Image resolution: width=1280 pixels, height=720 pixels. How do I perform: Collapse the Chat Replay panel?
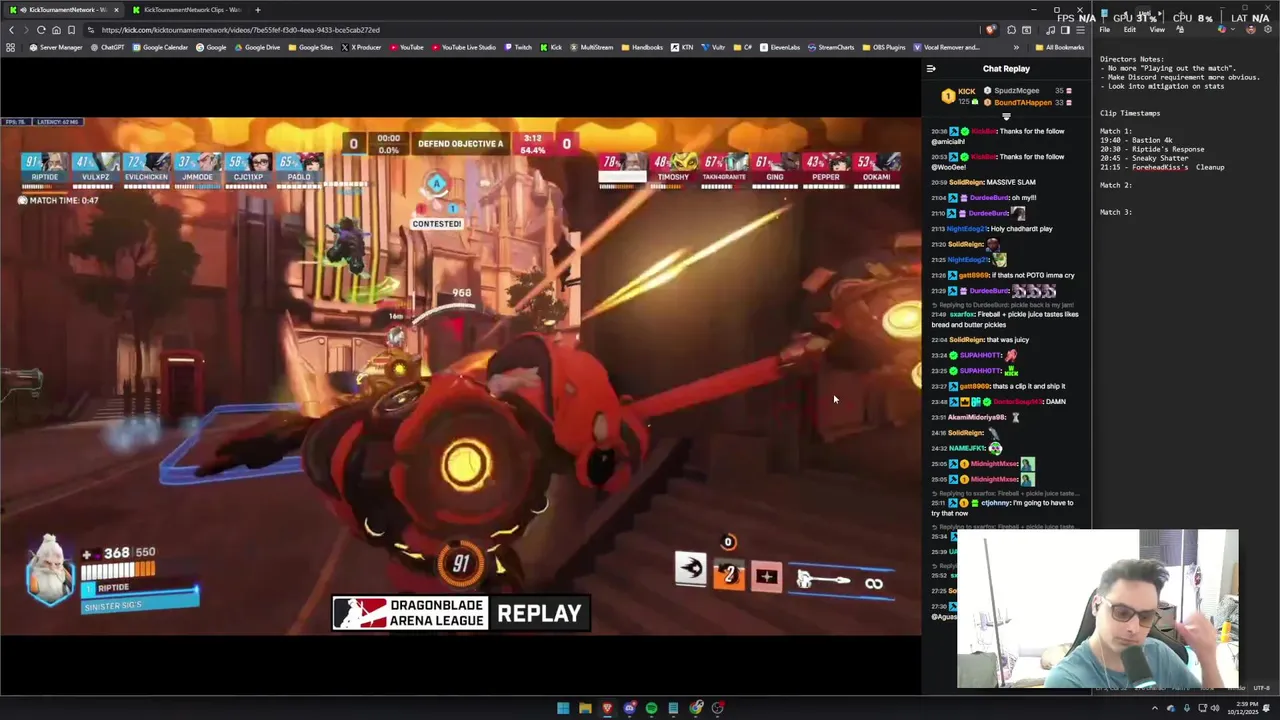coord(931,69)
